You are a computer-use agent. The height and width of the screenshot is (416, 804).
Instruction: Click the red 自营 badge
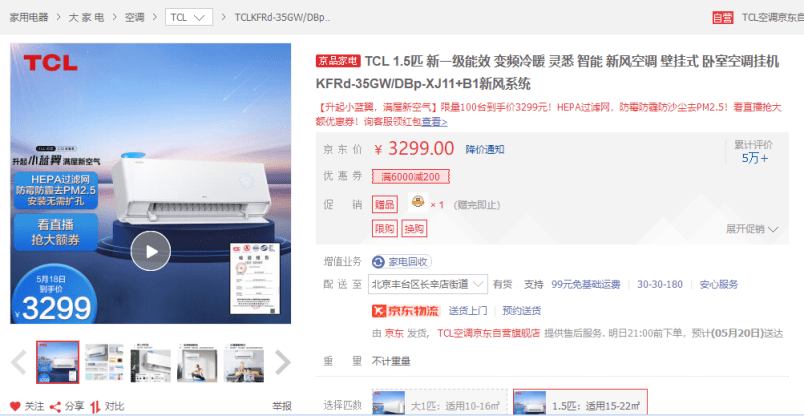coord(722,17)
